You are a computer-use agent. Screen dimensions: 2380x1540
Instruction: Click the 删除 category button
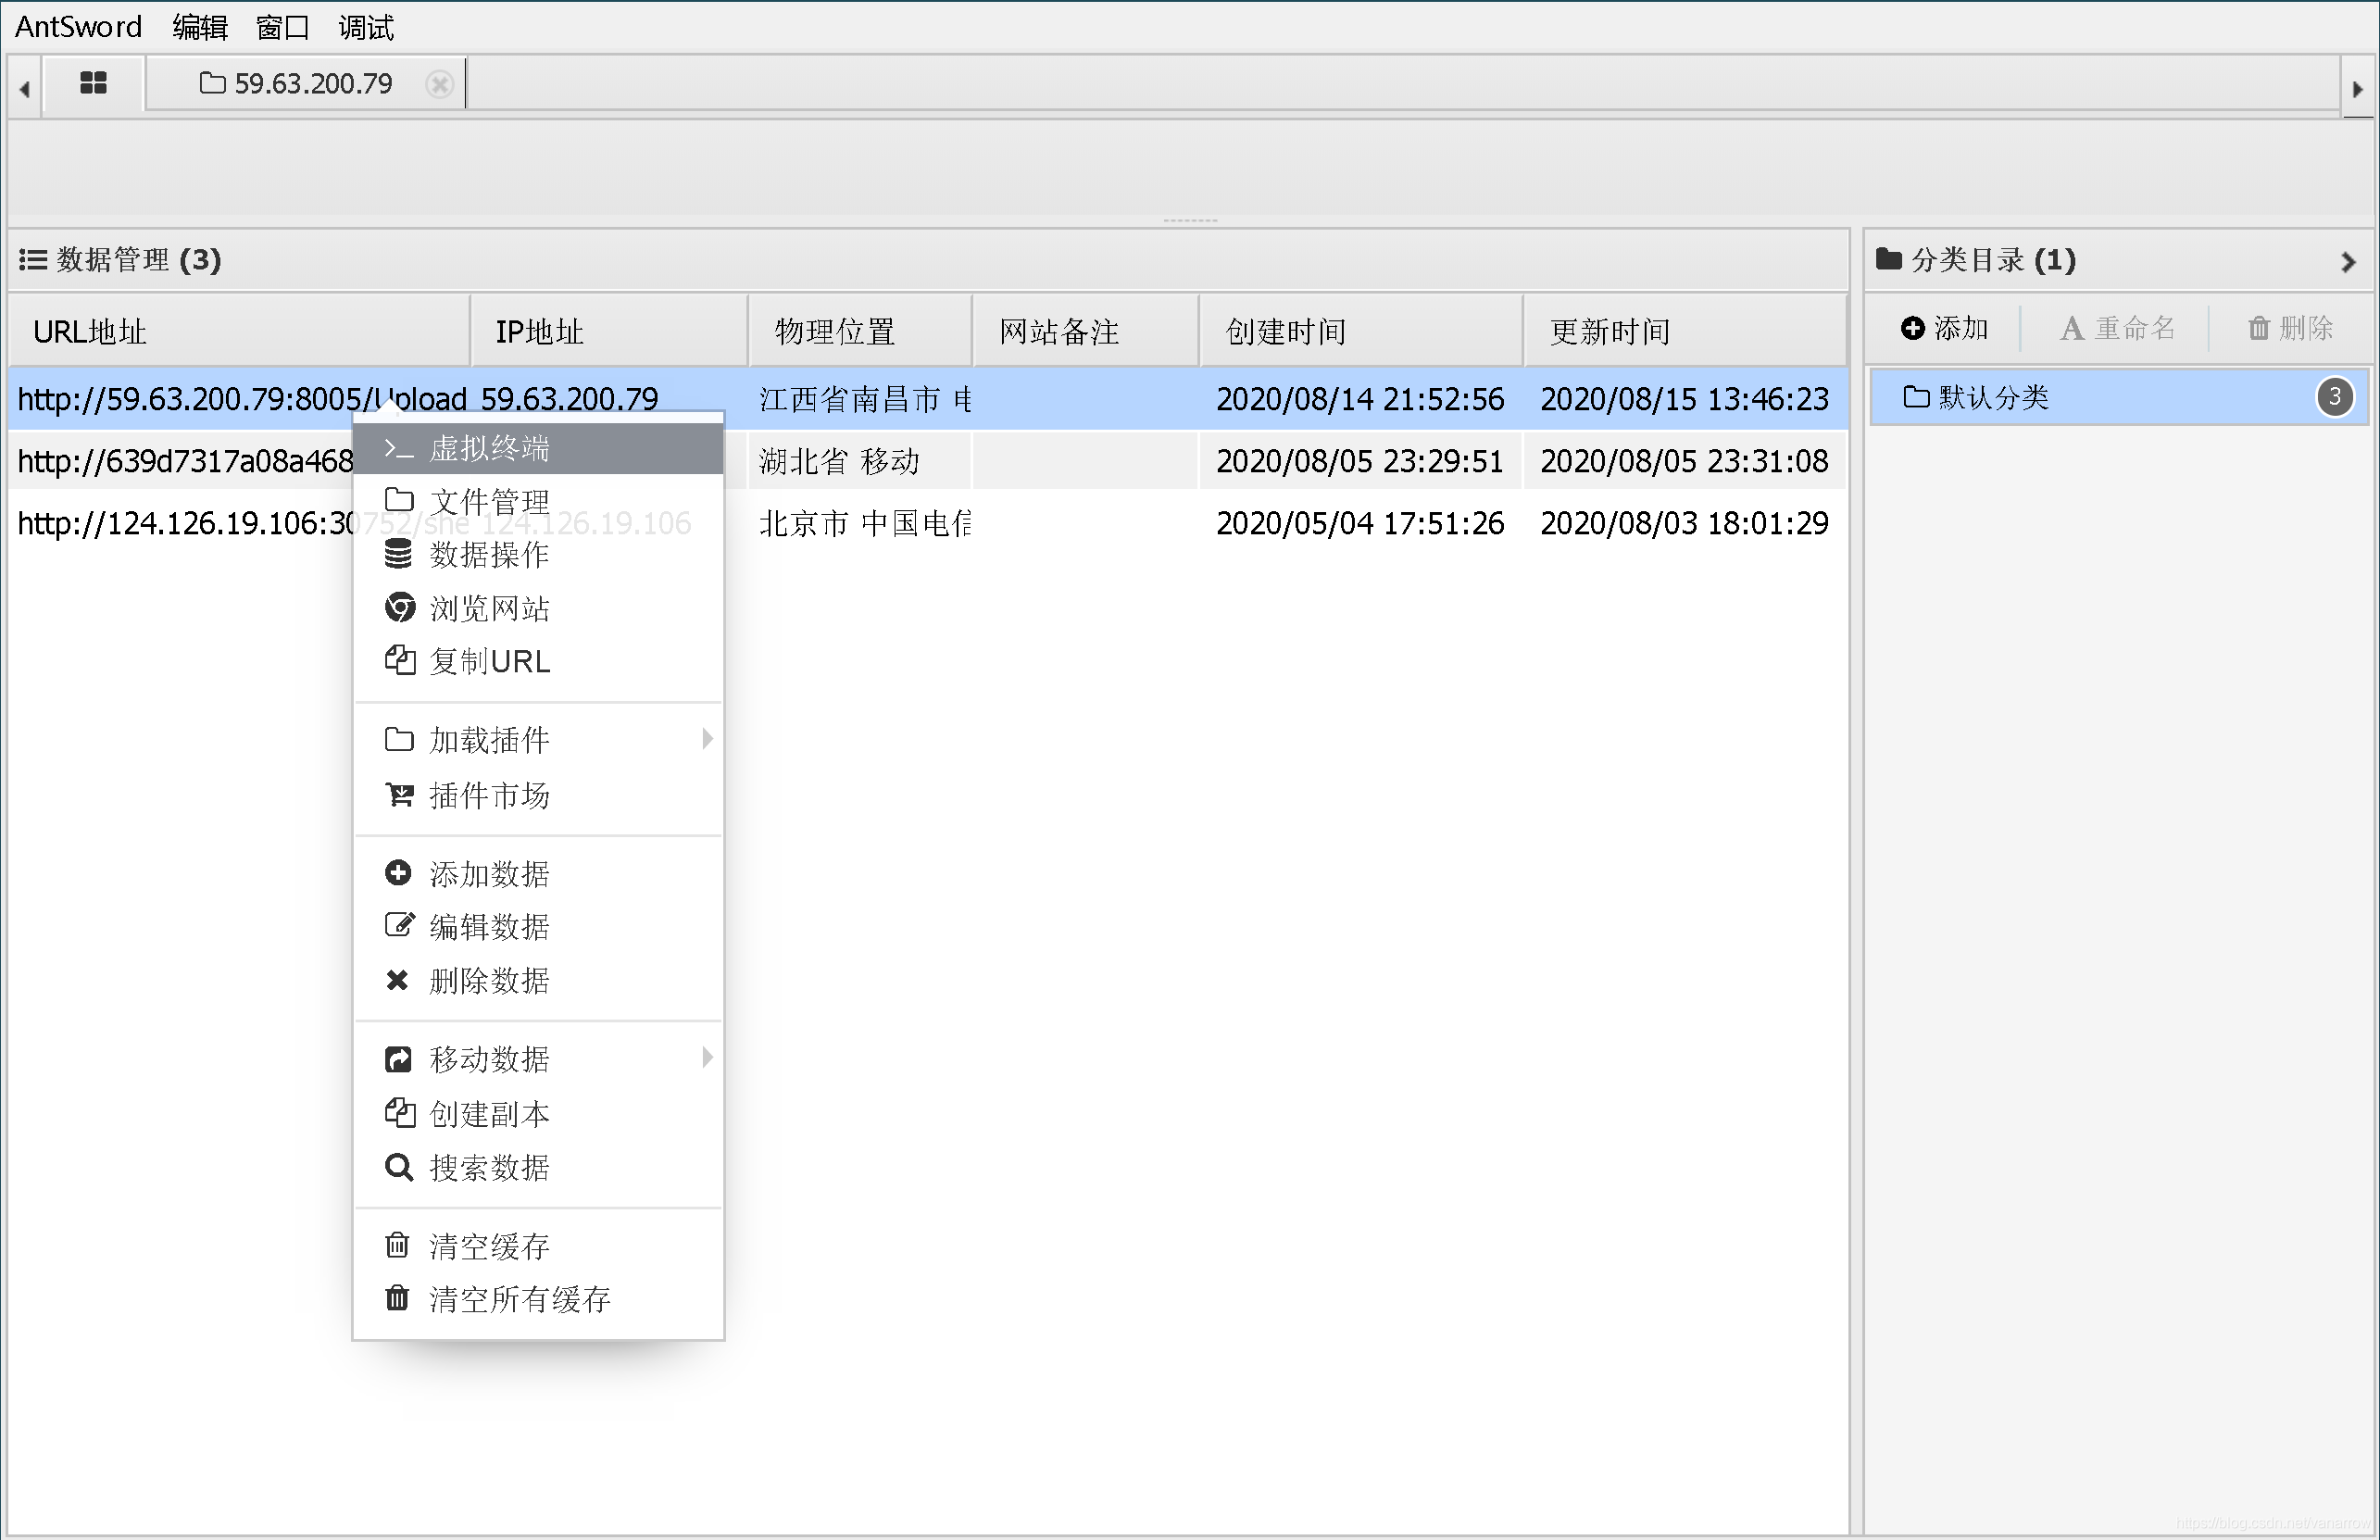2290,328
